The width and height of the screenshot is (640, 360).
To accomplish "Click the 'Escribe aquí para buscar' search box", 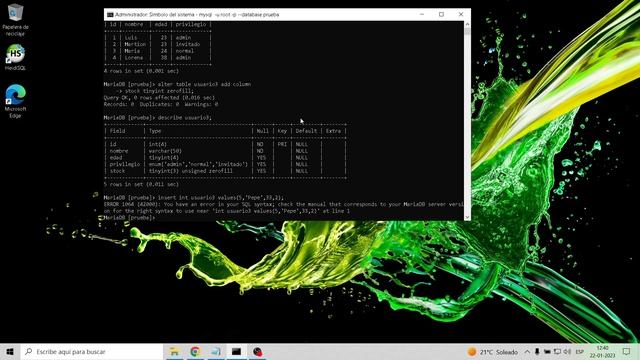I will [x=92, y=351].
